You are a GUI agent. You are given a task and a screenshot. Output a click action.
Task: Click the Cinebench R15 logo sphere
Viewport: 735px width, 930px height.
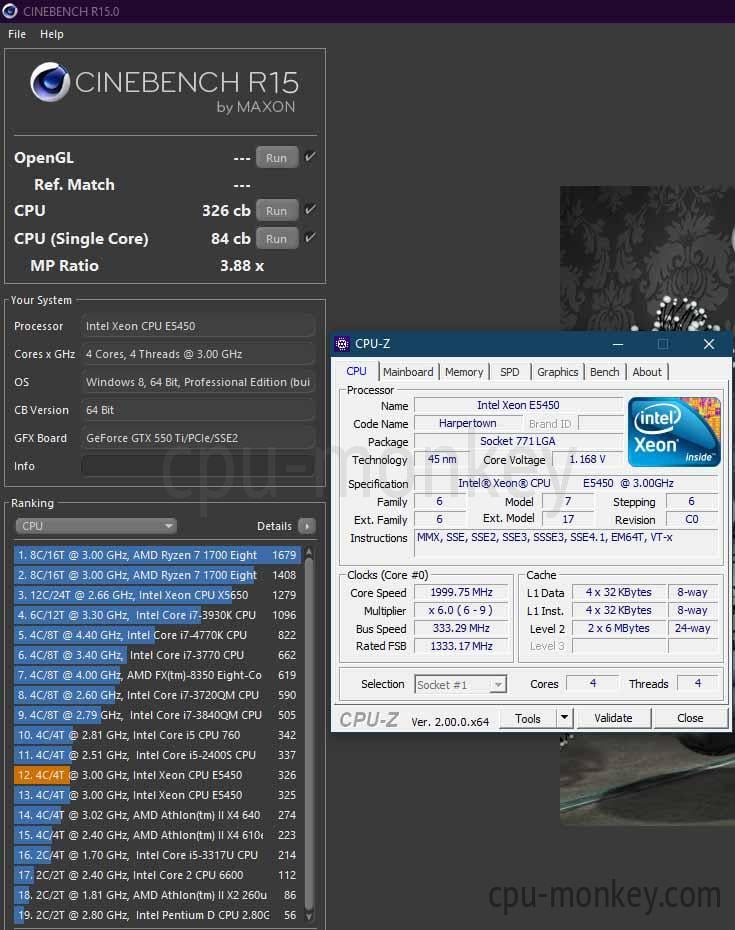[50, 82]
